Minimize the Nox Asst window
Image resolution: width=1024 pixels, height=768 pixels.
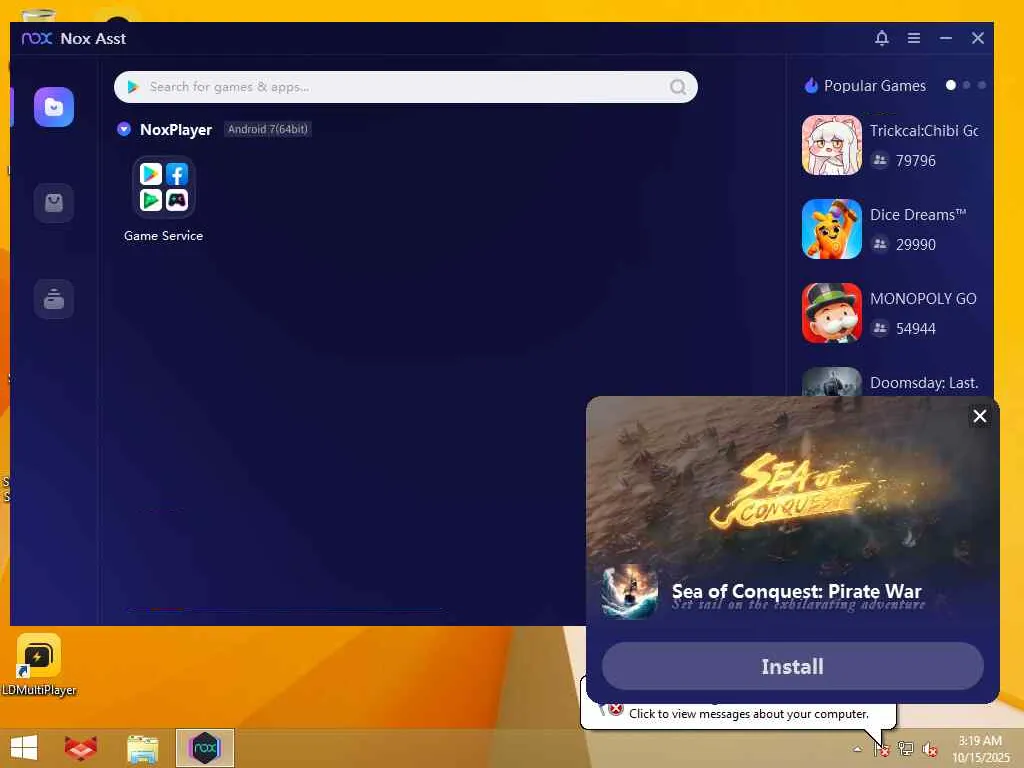(x=946, y=39)
